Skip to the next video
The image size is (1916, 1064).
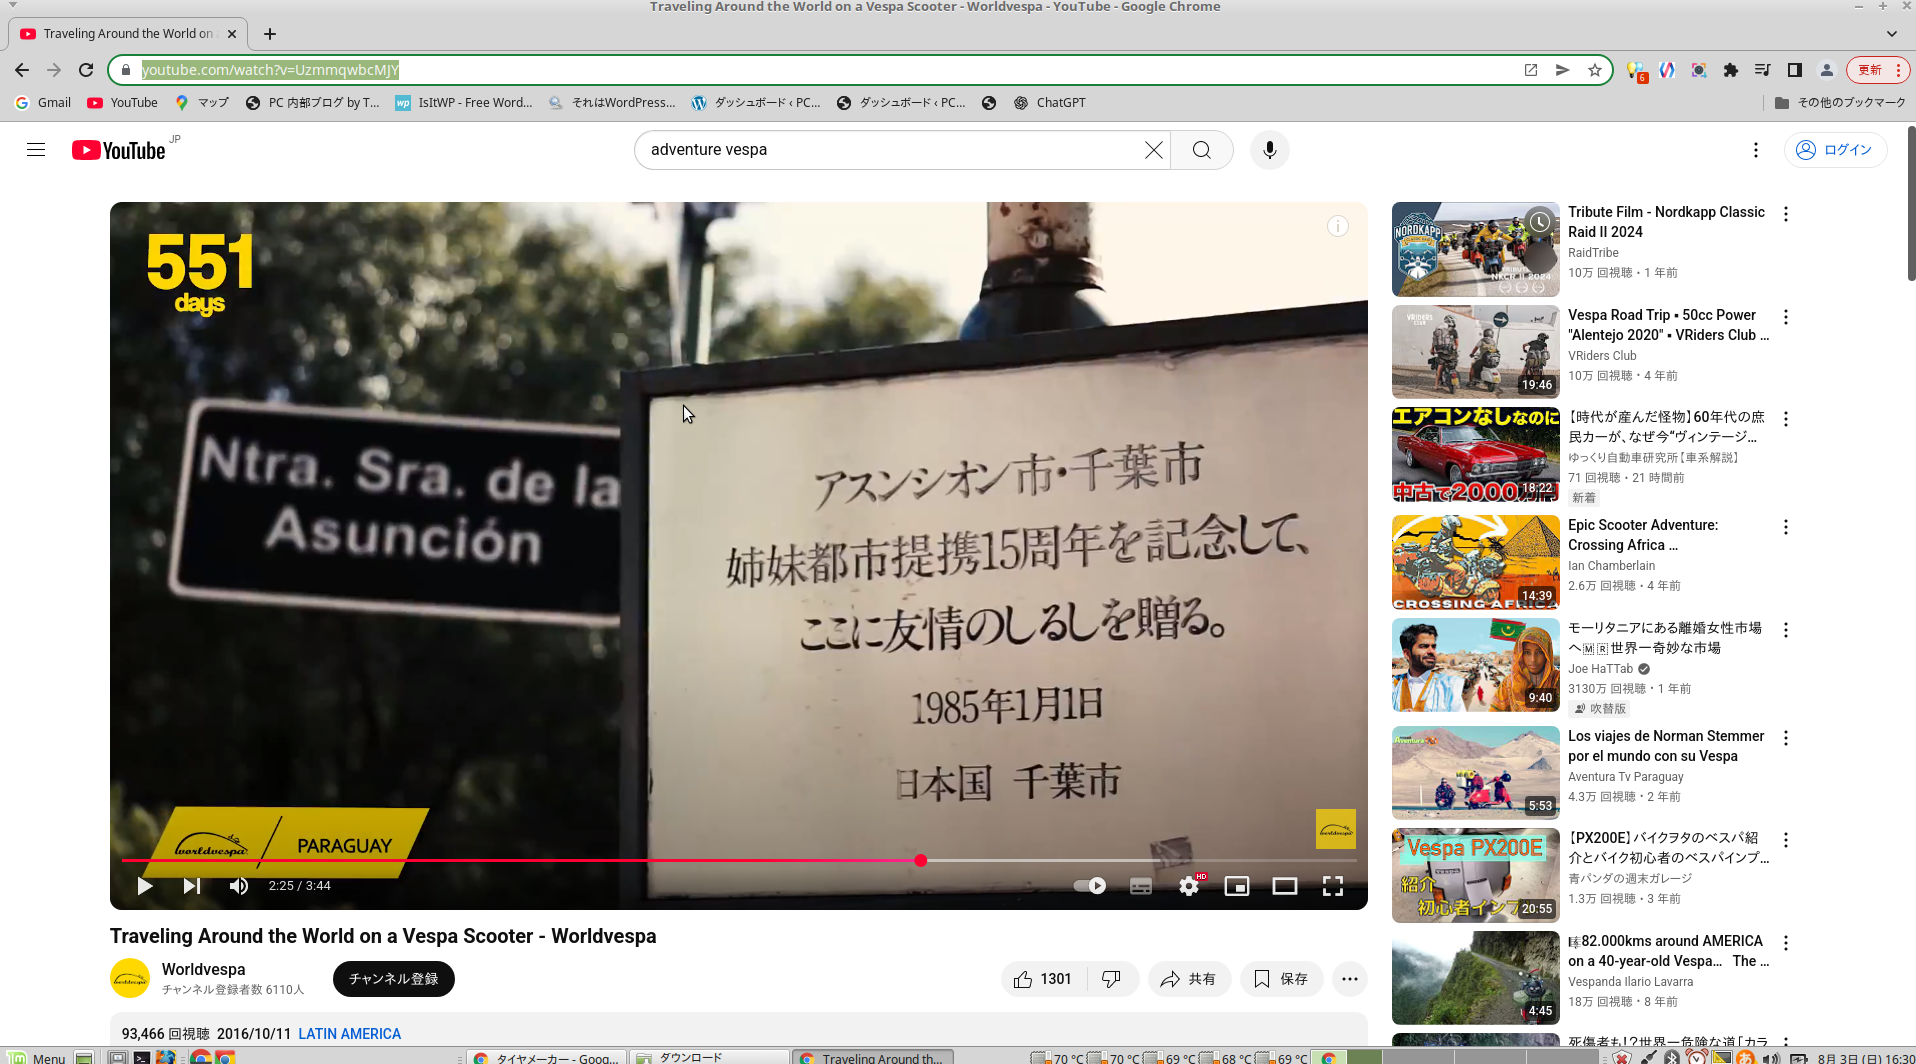tap(191, 886)
